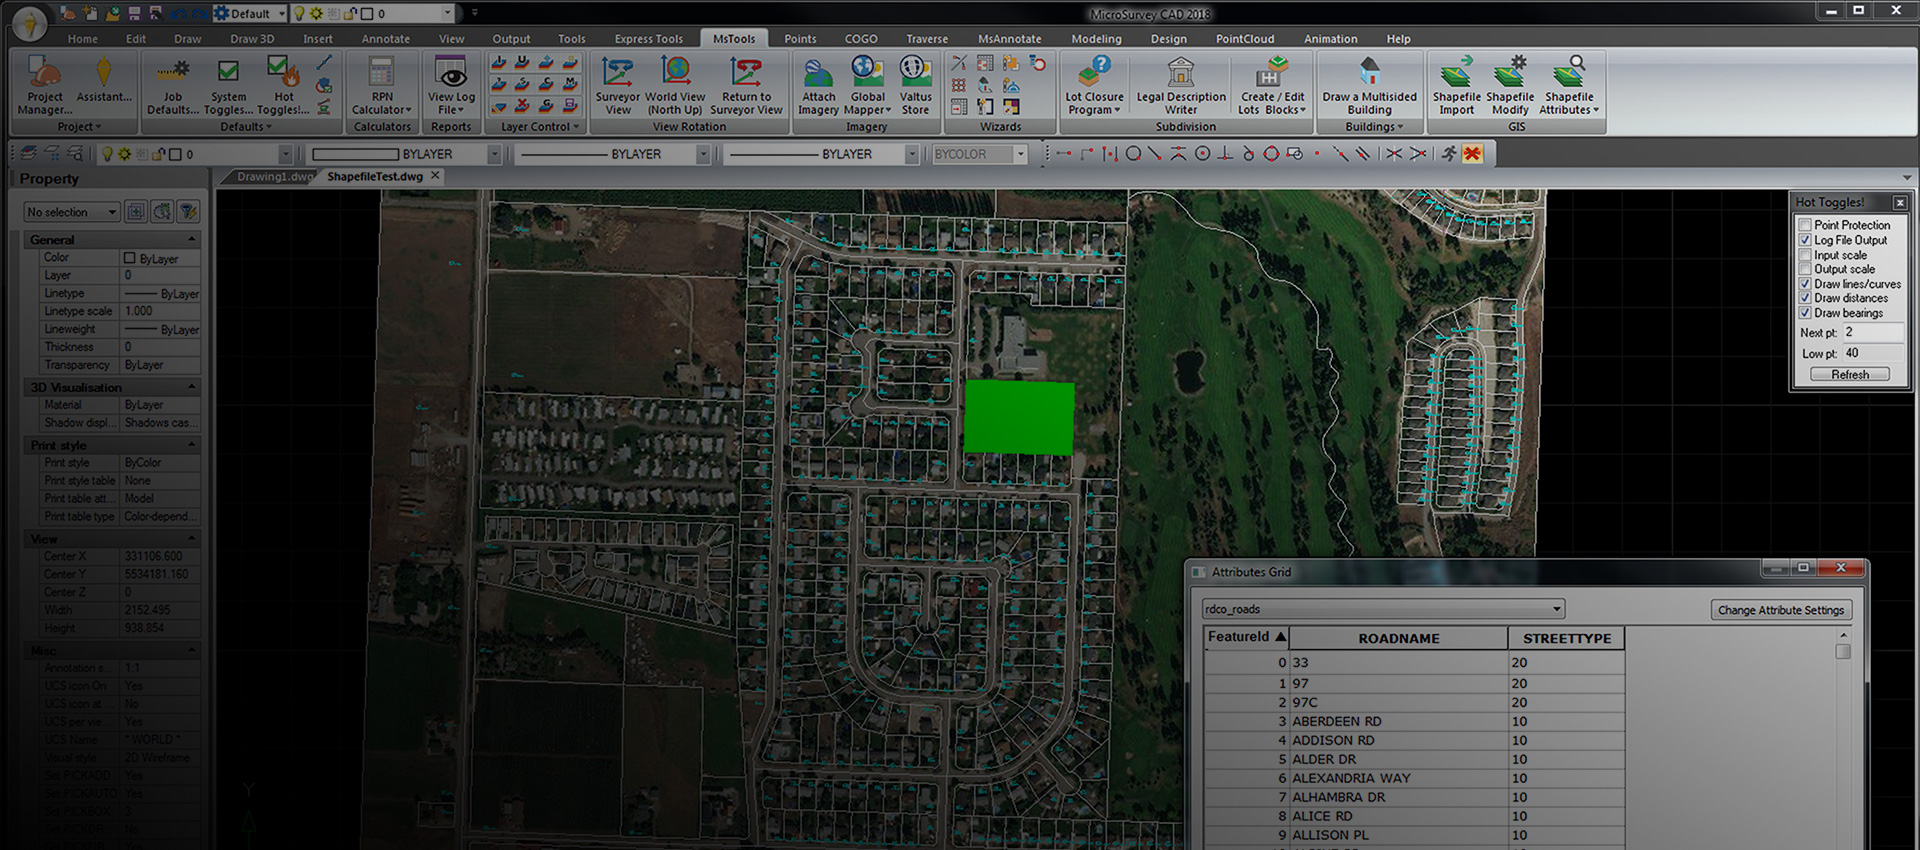1920x850 pixels.
Task: Click the Change Attribute Settings button
Action: [x=1780, y=610]
